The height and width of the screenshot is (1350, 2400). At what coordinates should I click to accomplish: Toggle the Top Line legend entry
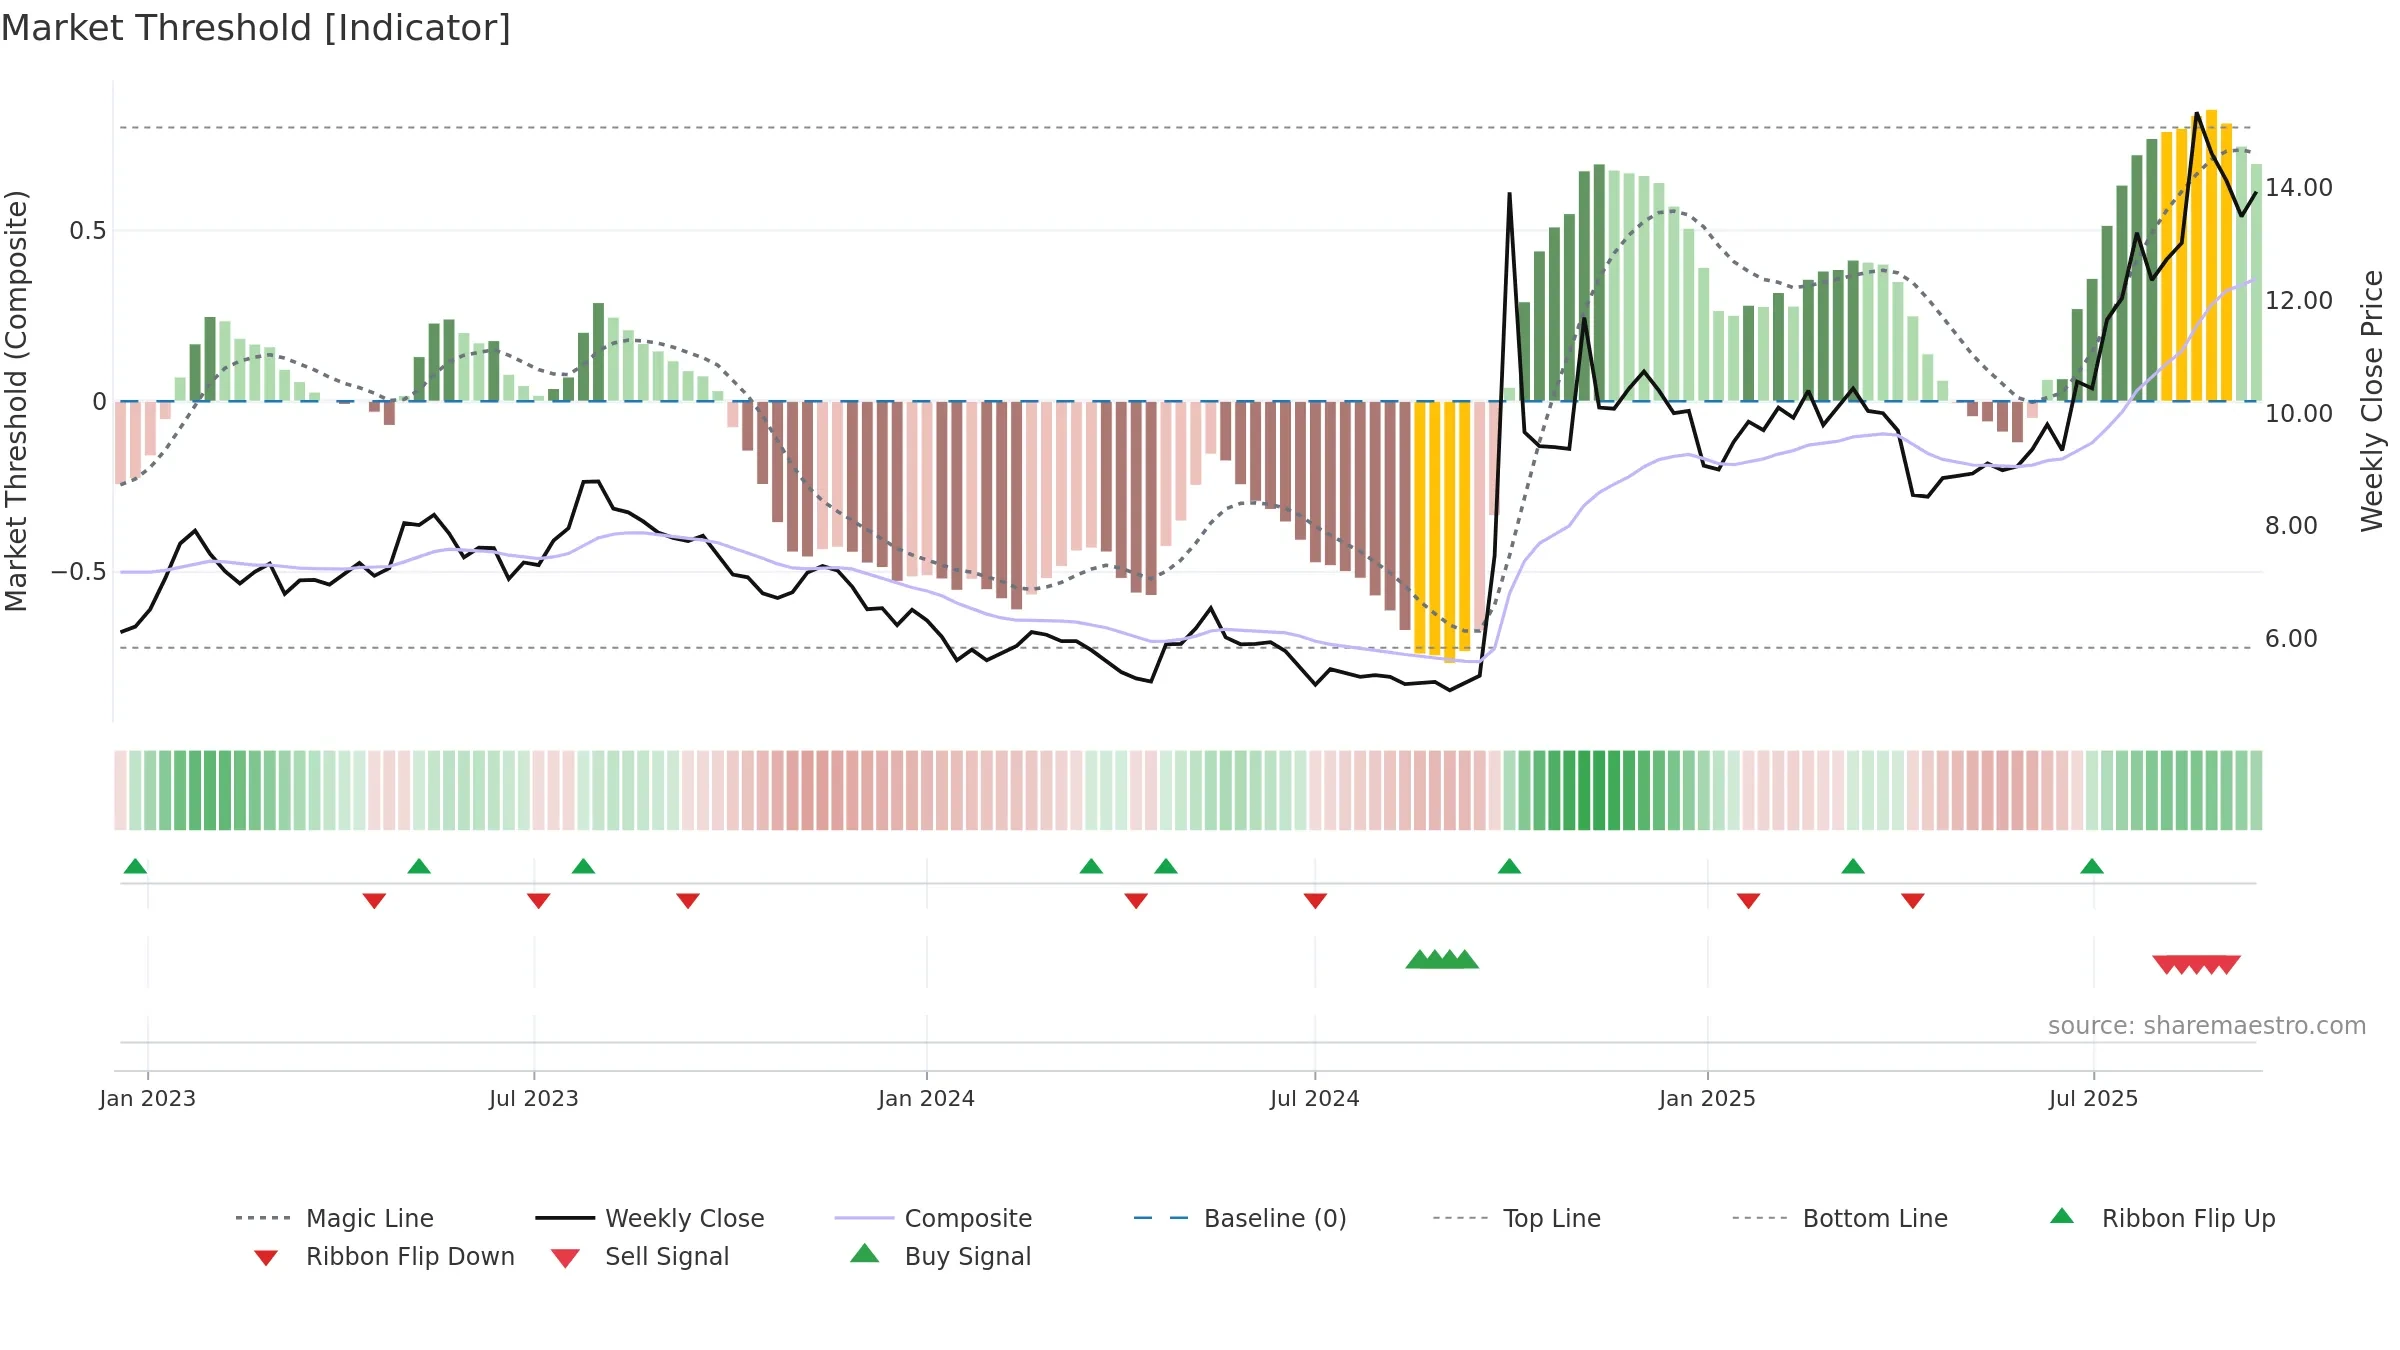click(1517, 1218)
